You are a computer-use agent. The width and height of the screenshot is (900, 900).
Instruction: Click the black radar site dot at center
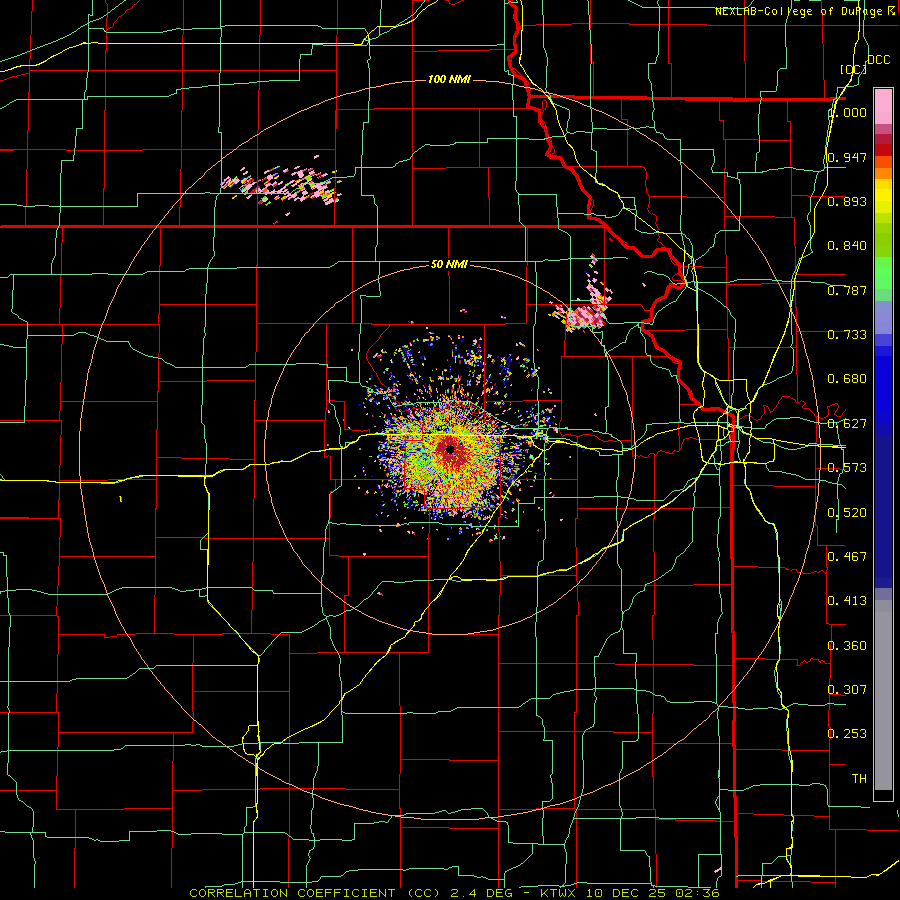click(x=450, y=449)
